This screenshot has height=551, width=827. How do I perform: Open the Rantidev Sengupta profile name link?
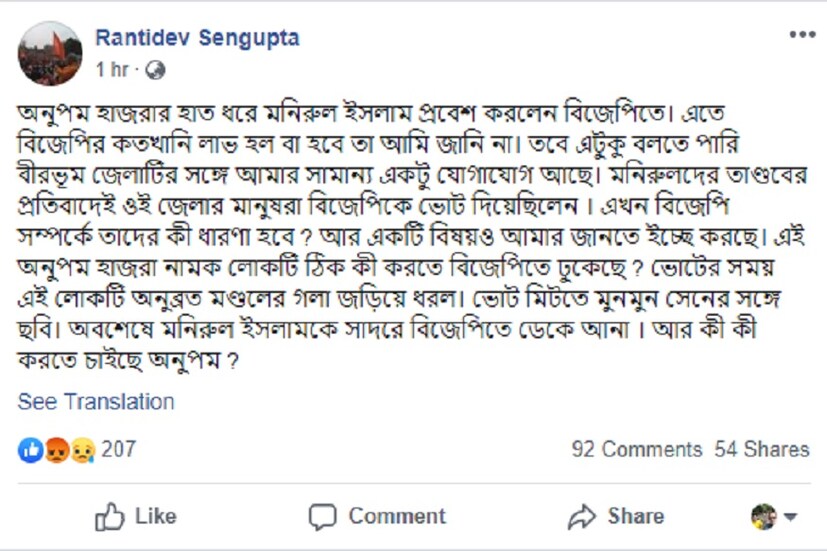point(197,38)
